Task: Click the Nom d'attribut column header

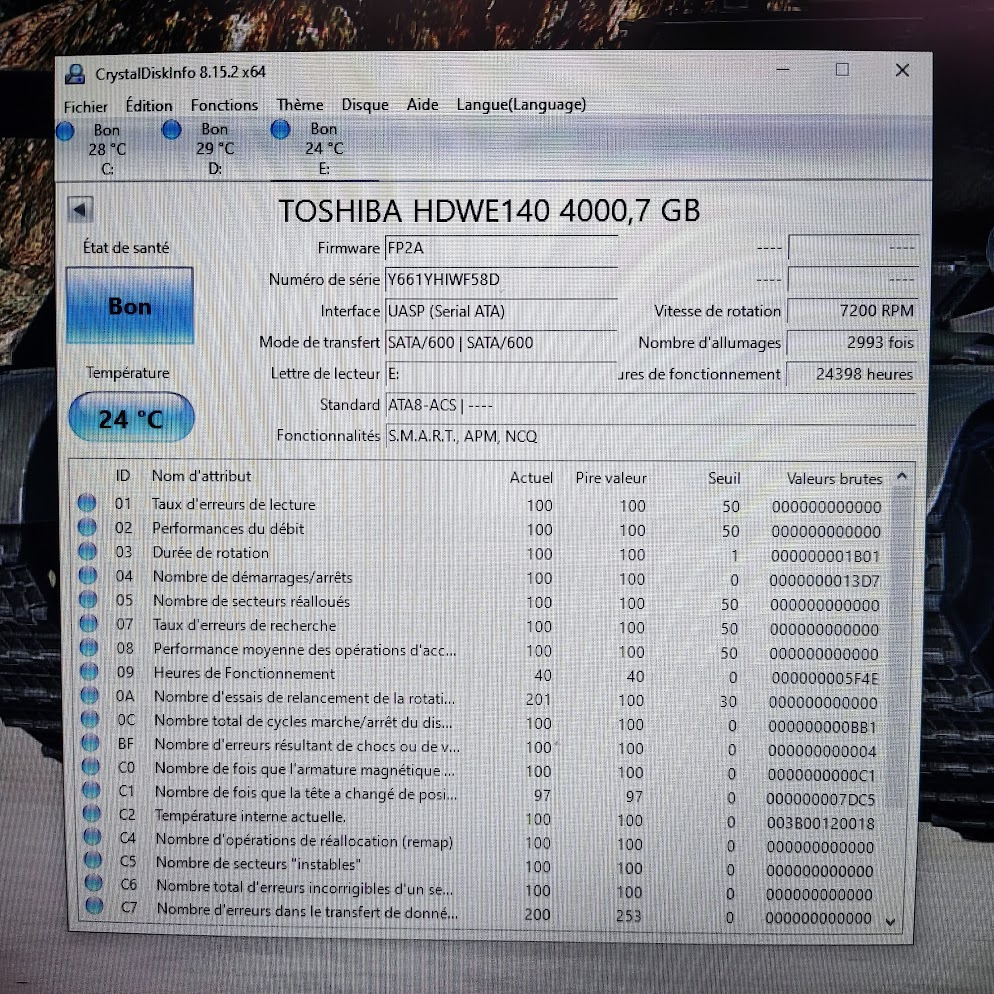Action: coord(202,476)
